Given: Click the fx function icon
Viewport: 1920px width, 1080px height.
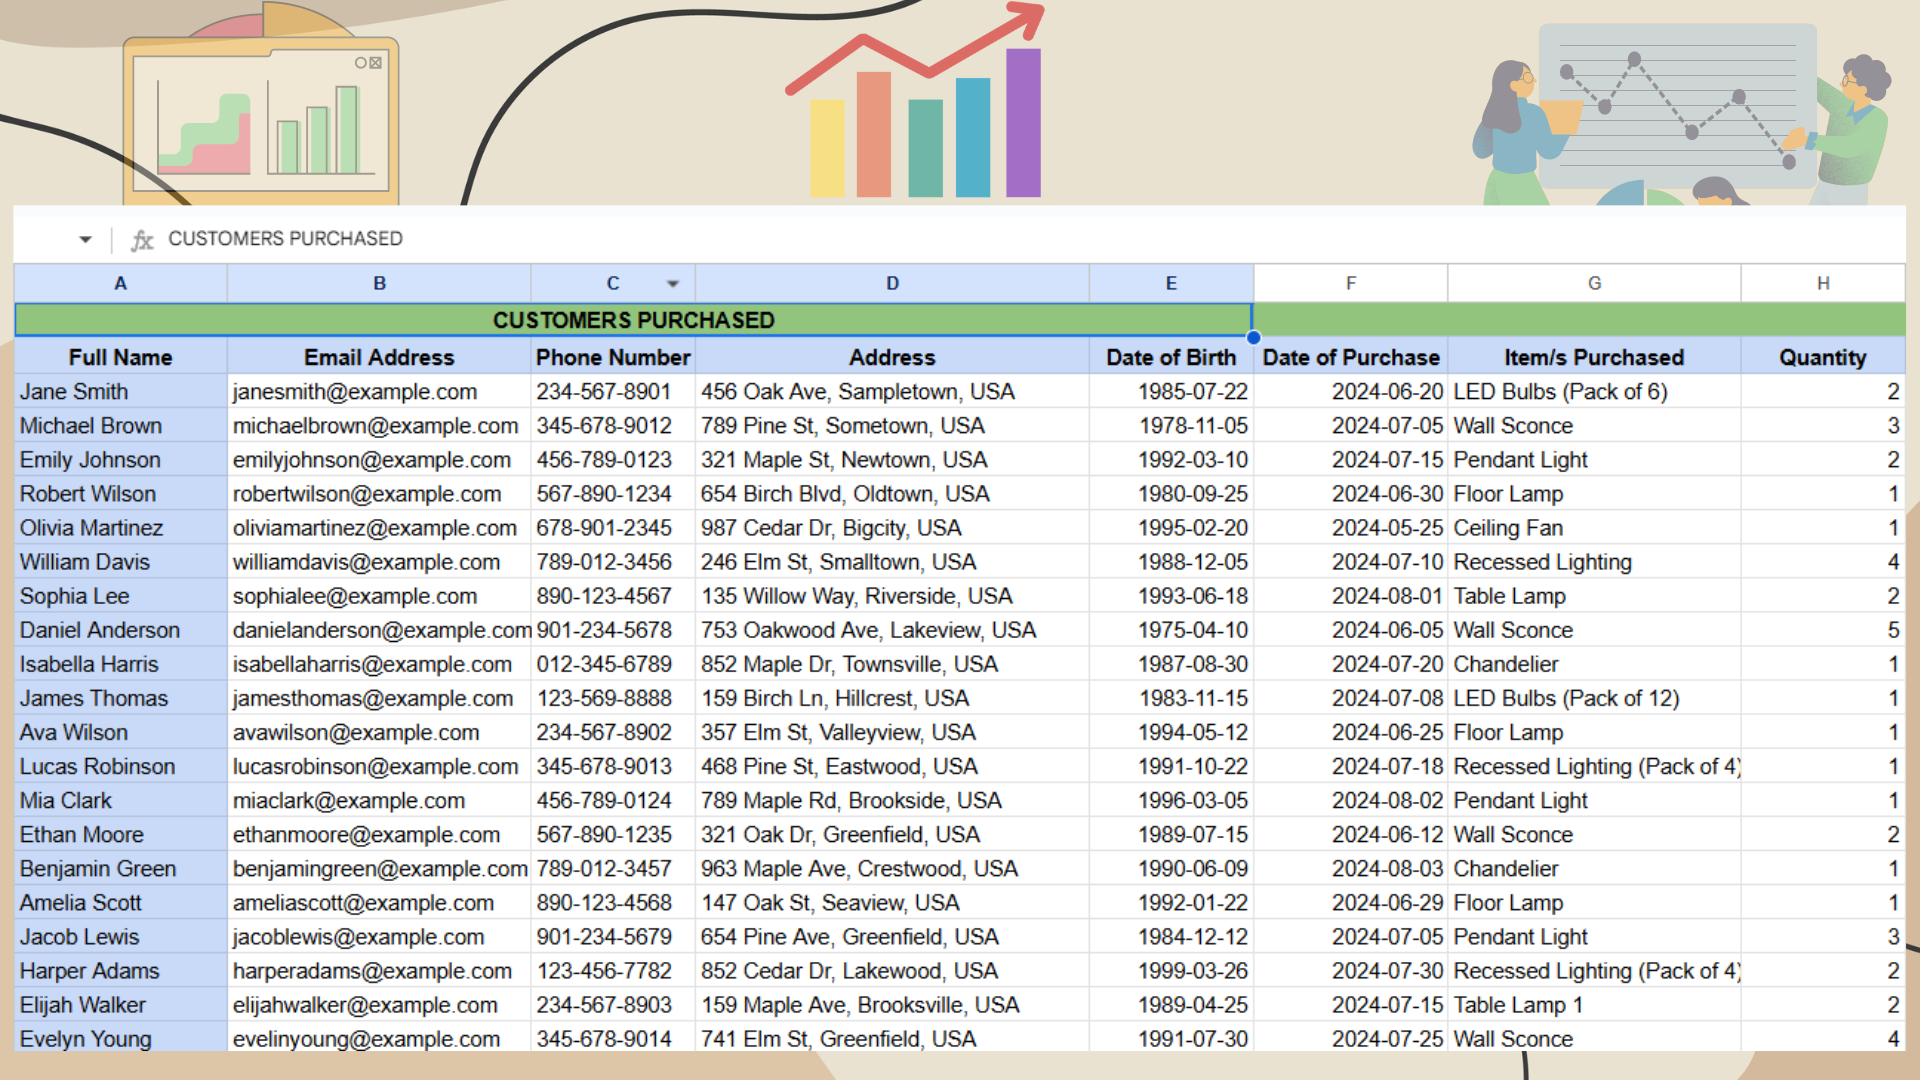Looking at the screenshot, I should point(142,240).
